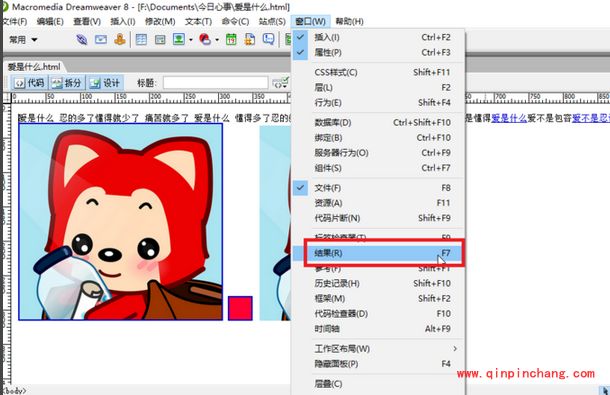
Task: Select the small red square image
Action: (240, 308)
